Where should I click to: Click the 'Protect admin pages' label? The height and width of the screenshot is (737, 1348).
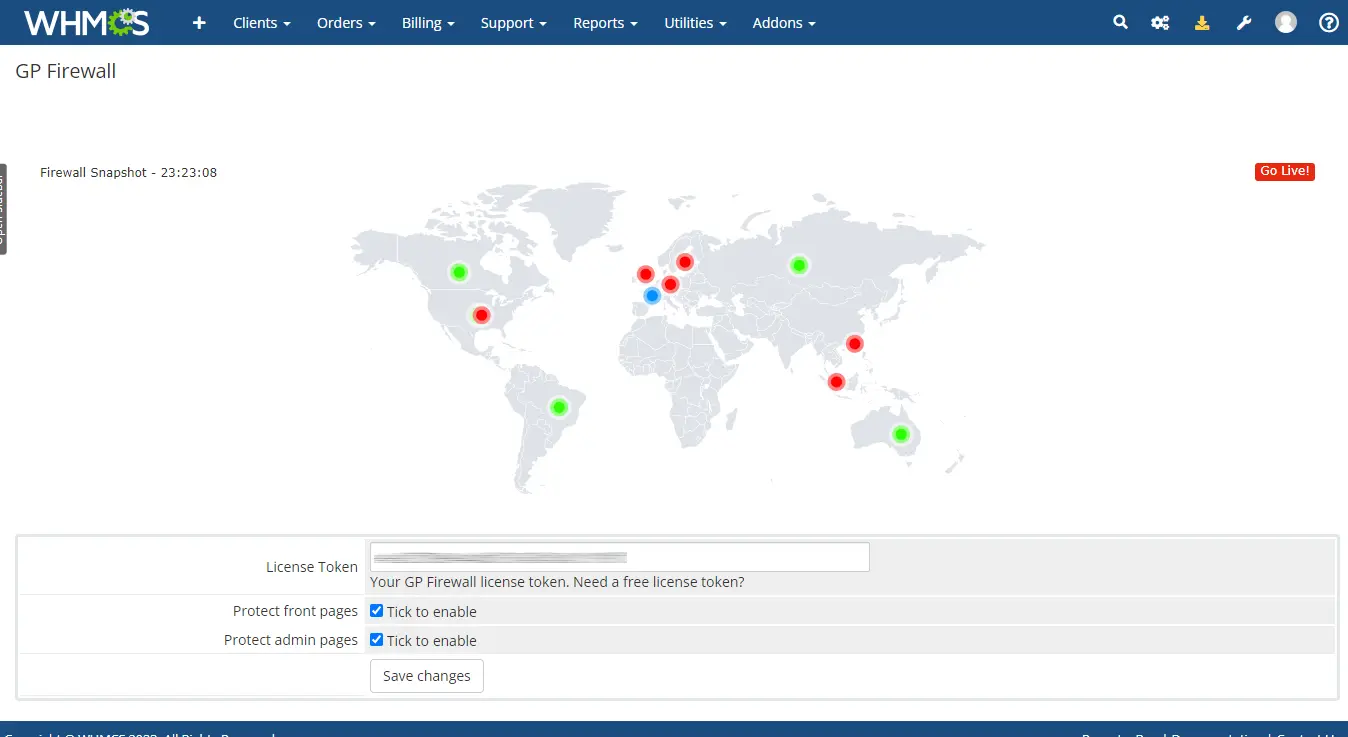[291, 640]
